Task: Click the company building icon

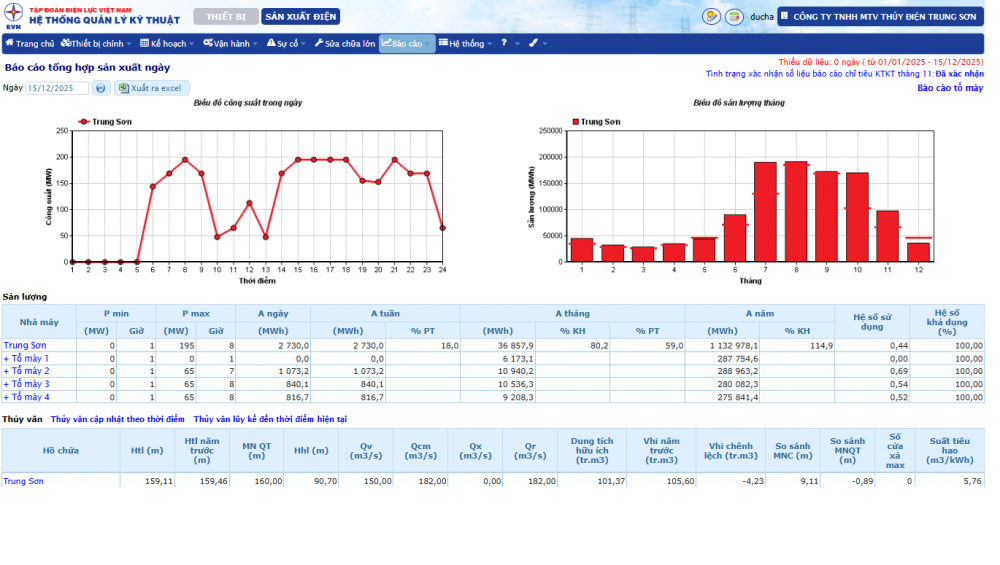Action: coord(784,16)
